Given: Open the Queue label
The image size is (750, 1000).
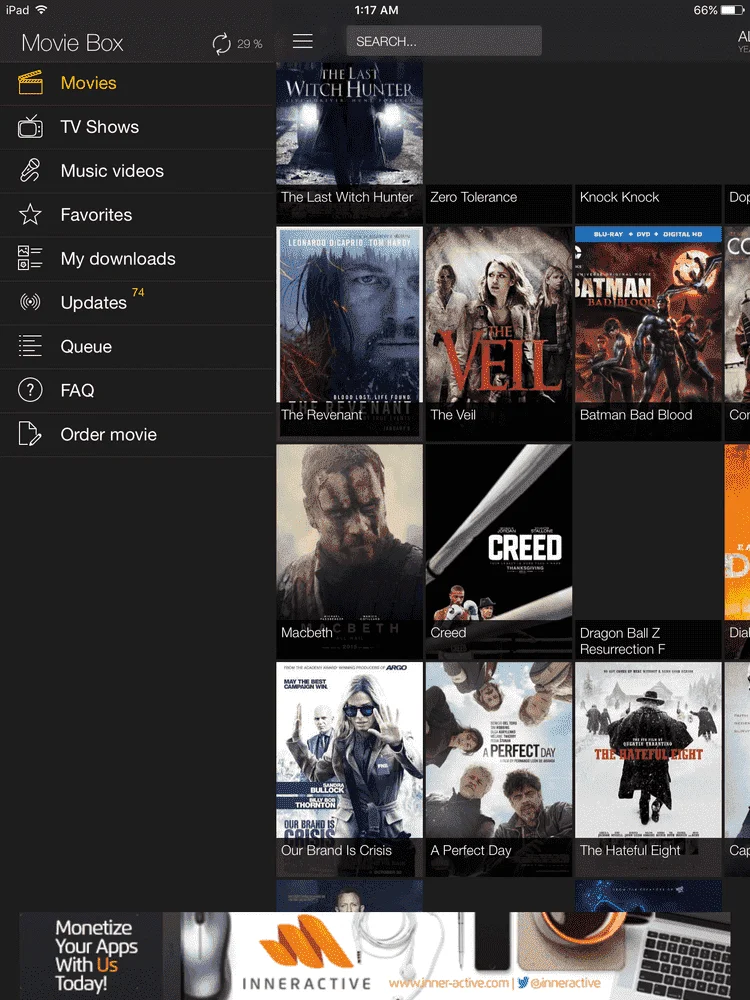Looking at the screenshot, I should click(86, 346).
